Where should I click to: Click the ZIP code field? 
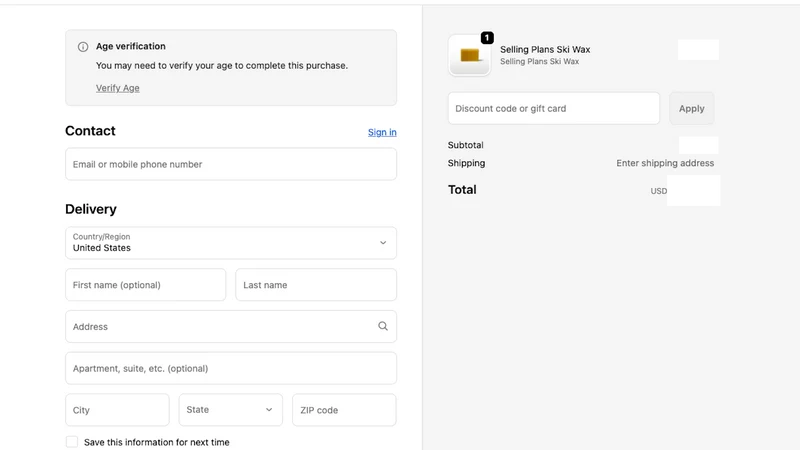344,410
